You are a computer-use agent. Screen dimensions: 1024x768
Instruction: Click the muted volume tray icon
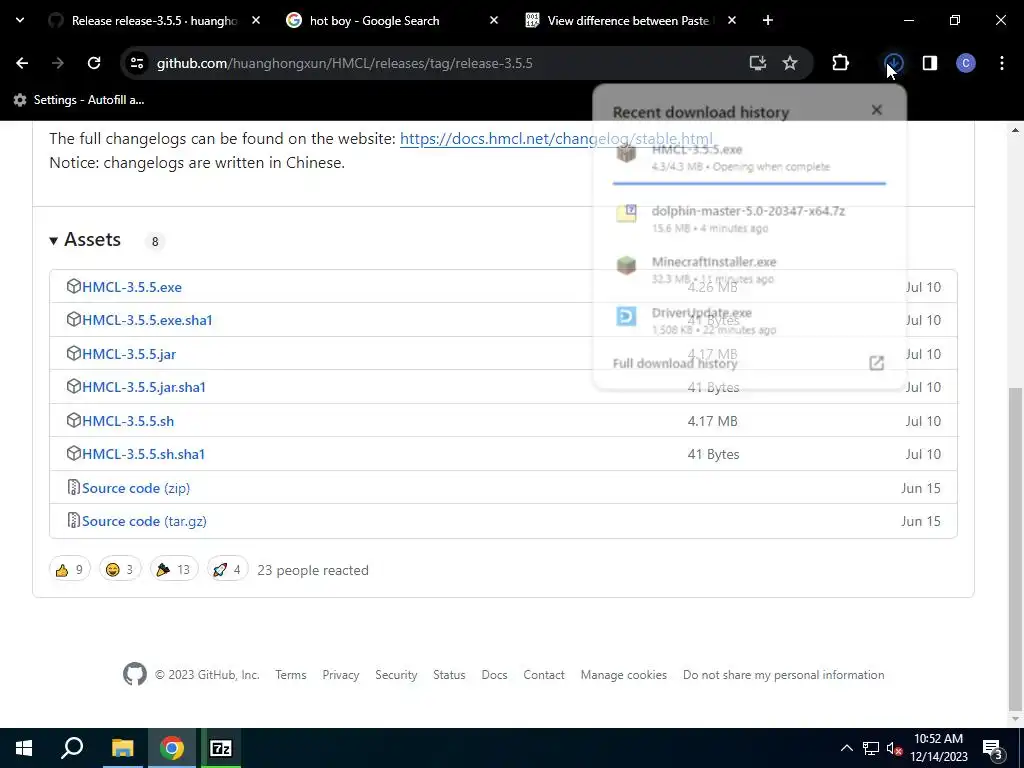(x=894, y=748)
